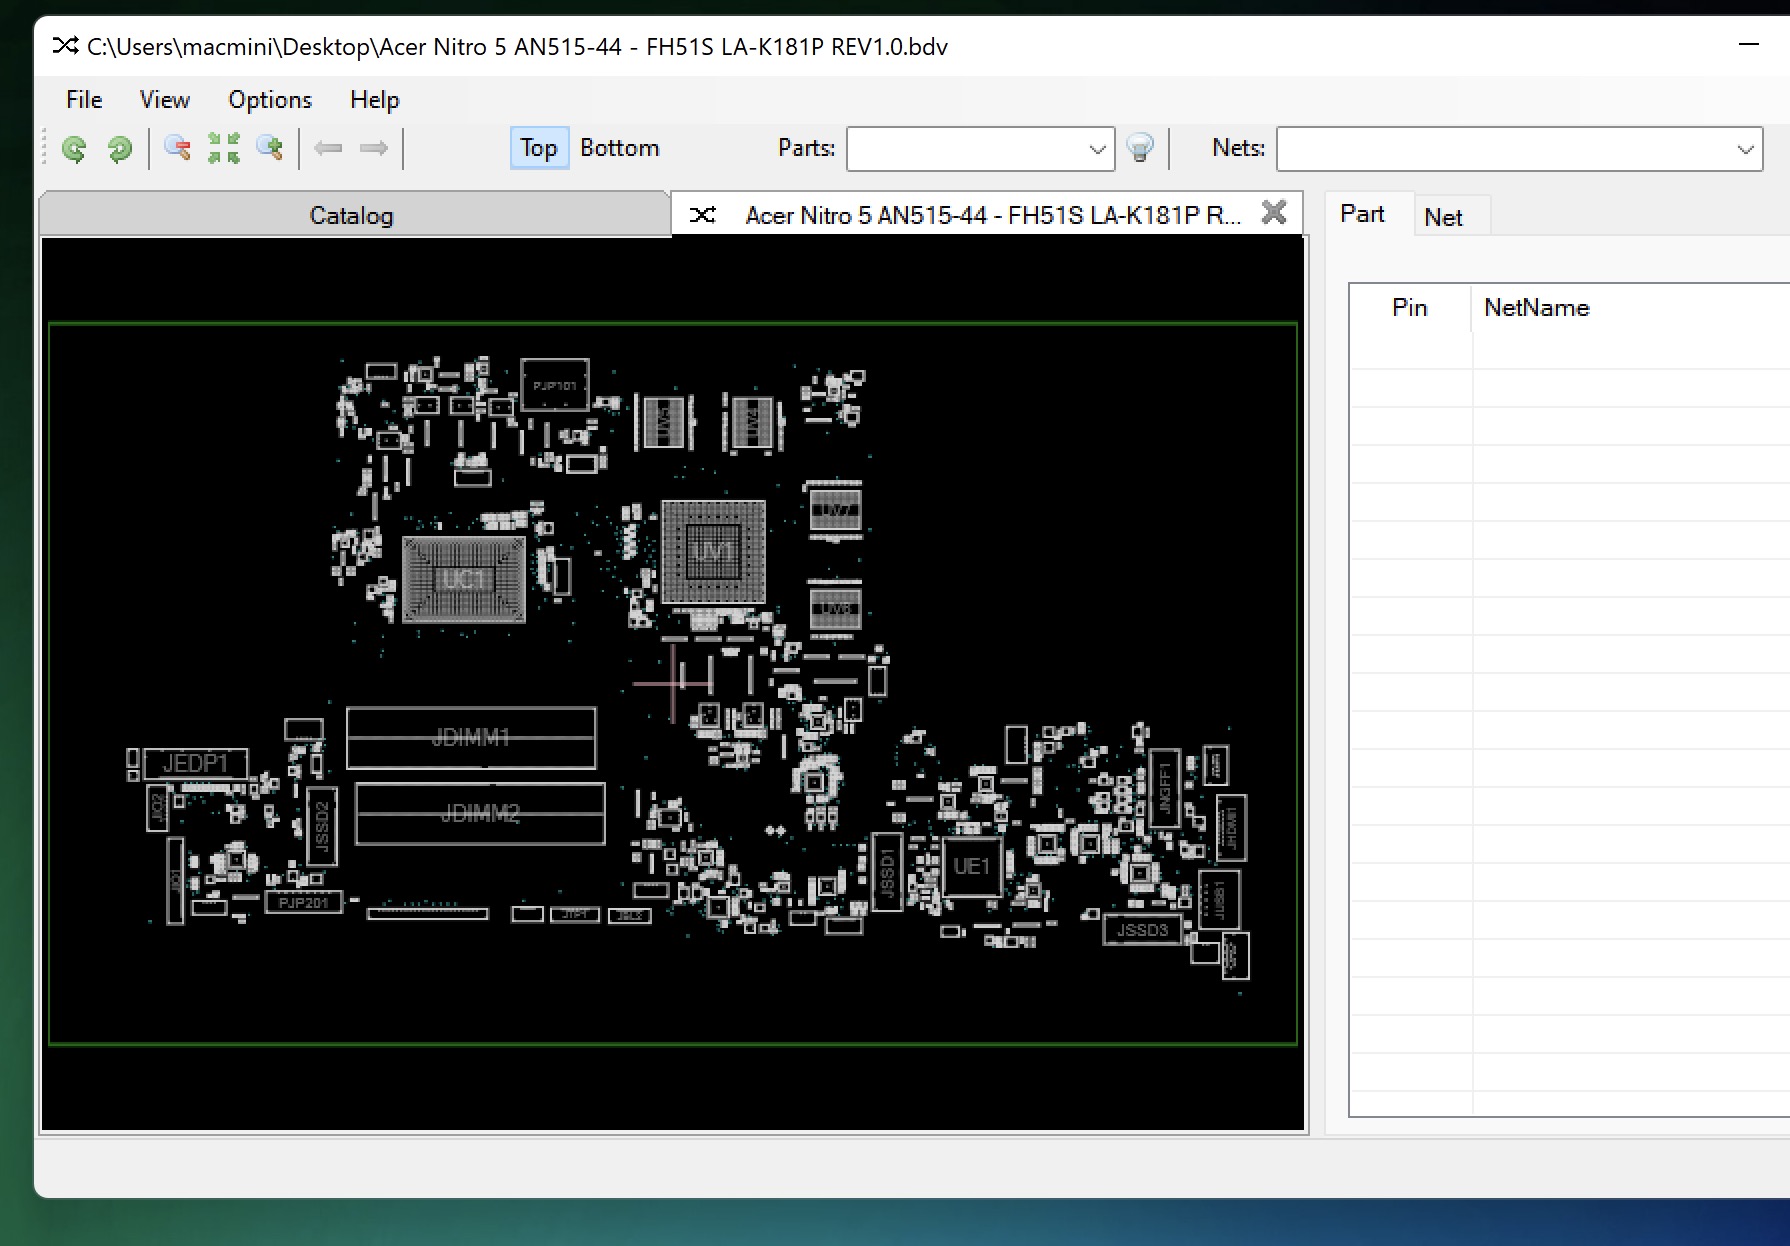The image size is (1790, 1246).
Task: Switch to the Bottom board side
Action: (x=619, y=149)
